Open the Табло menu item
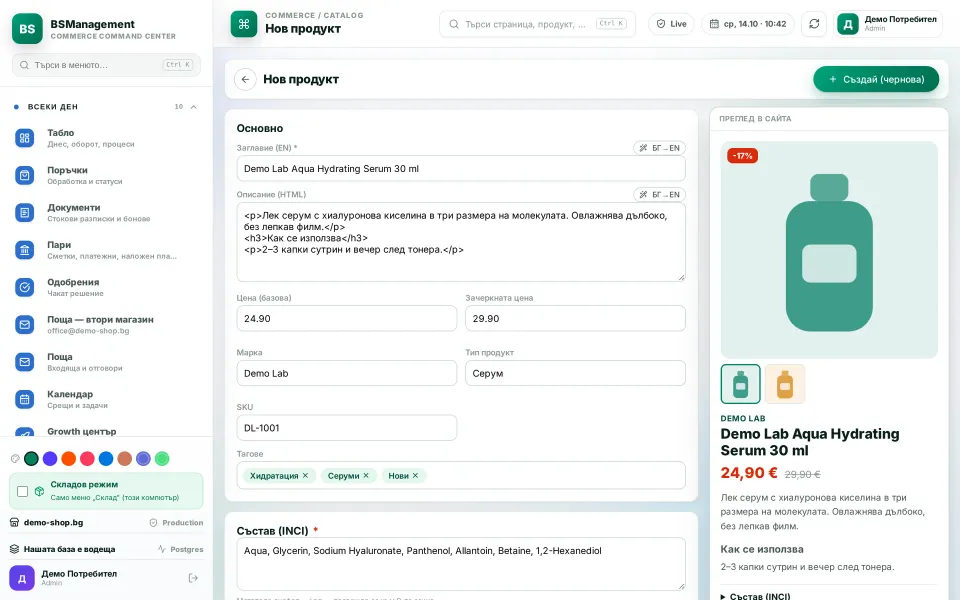 point(107,138)
